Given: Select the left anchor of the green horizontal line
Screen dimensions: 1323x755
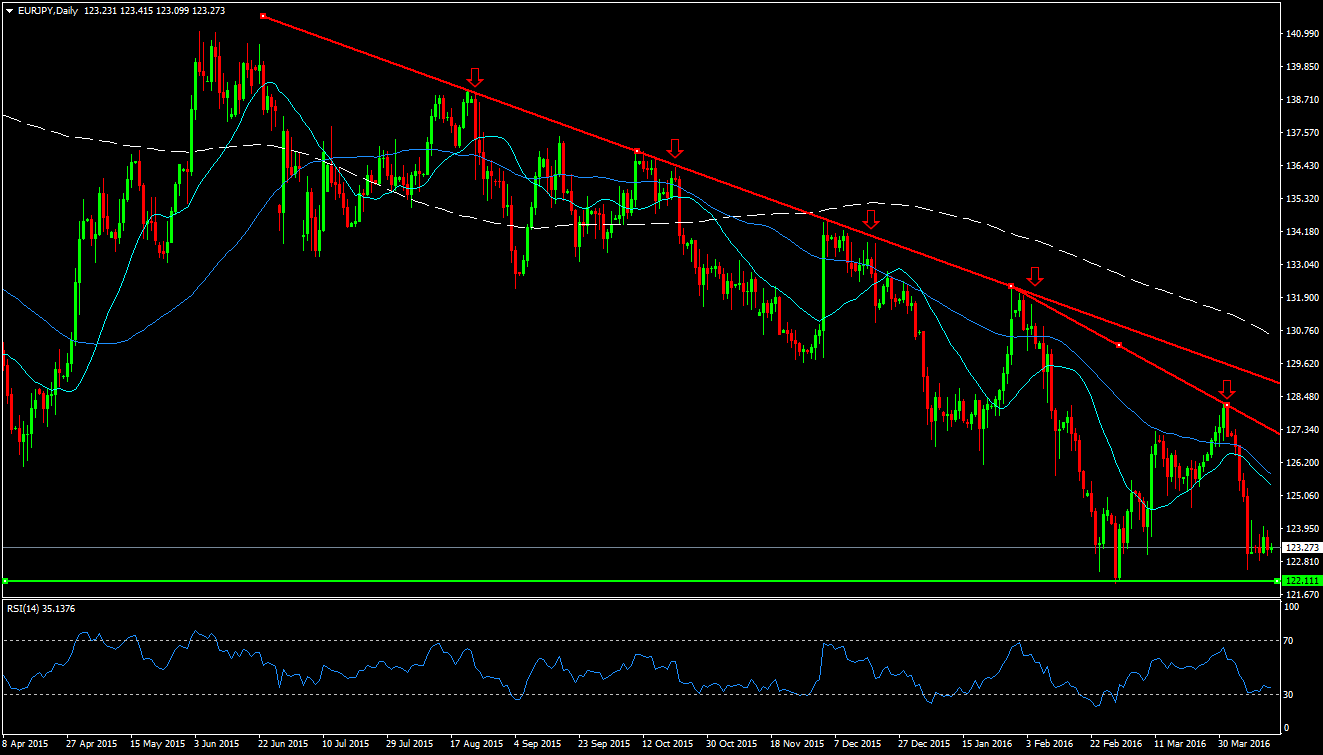Looking at the screenshot, I should pos(5,581).
